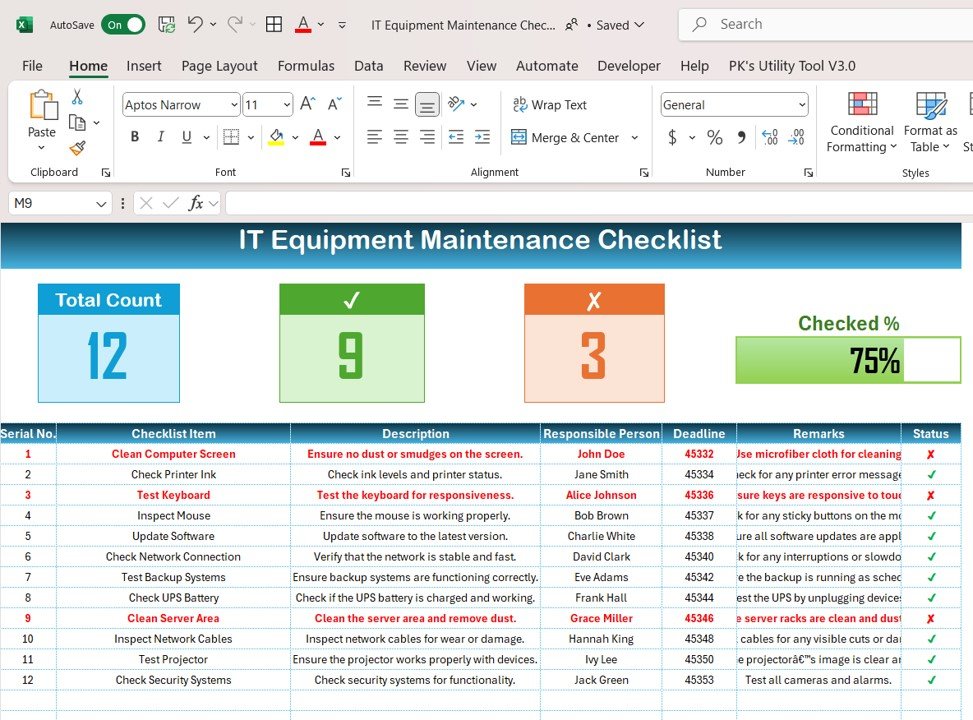This screenshot has height=720, width=973.
Task: Toggle Italic formatting
Action: (x=161, y=137)
